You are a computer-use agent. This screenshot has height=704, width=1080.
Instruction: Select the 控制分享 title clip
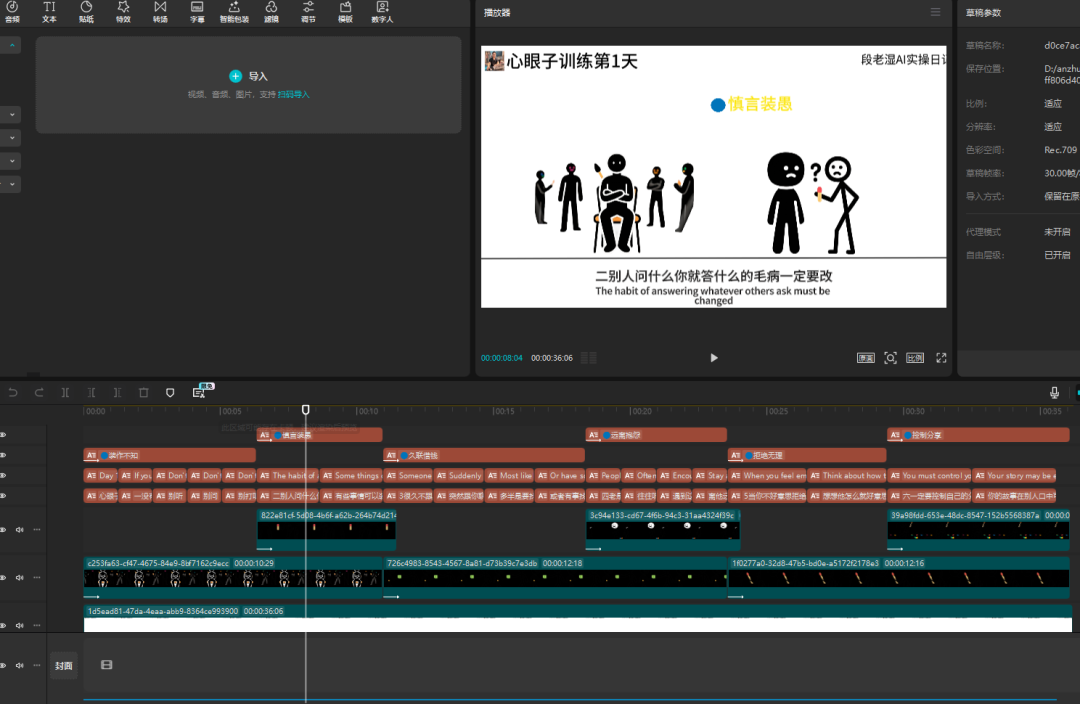pos(978,435)
